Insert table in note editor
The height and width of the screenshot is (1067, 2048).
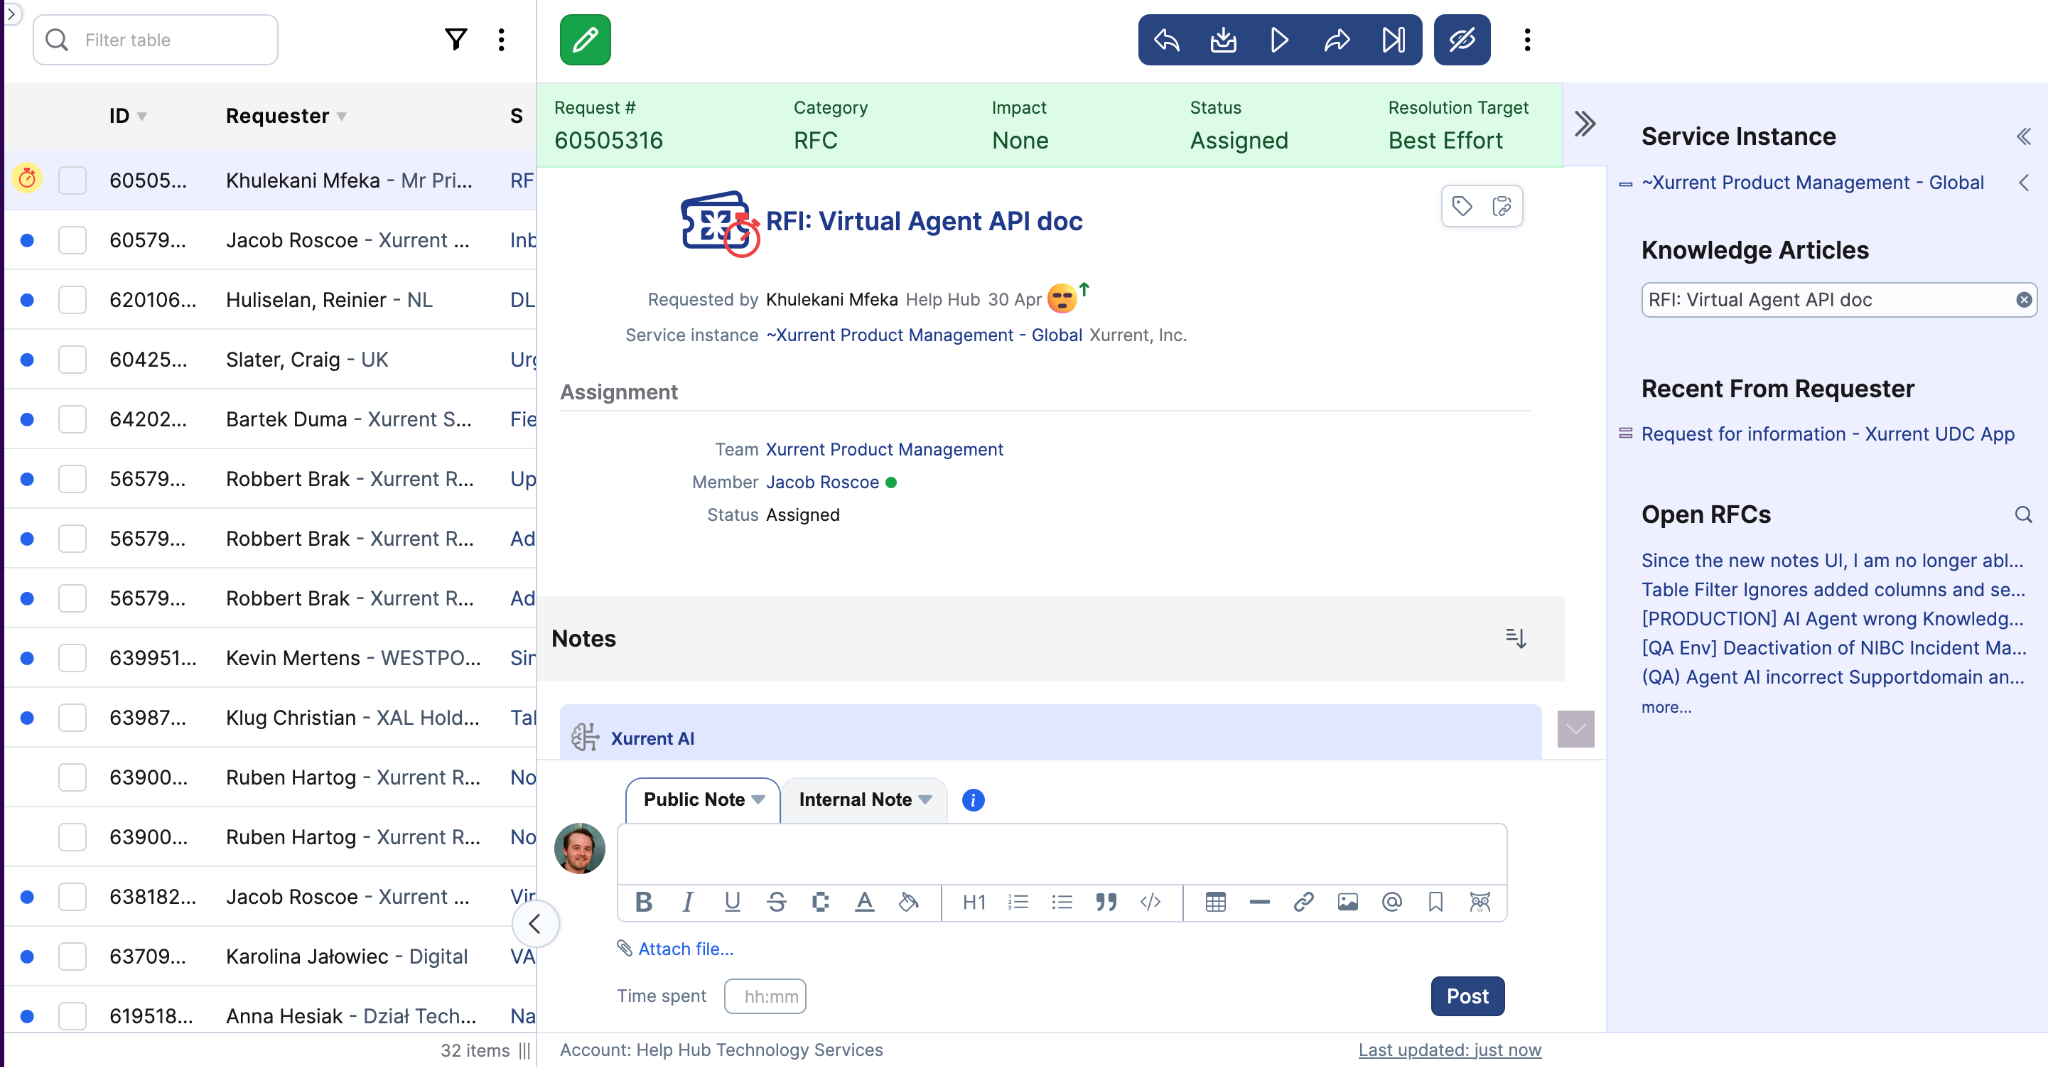(1216, 902)
